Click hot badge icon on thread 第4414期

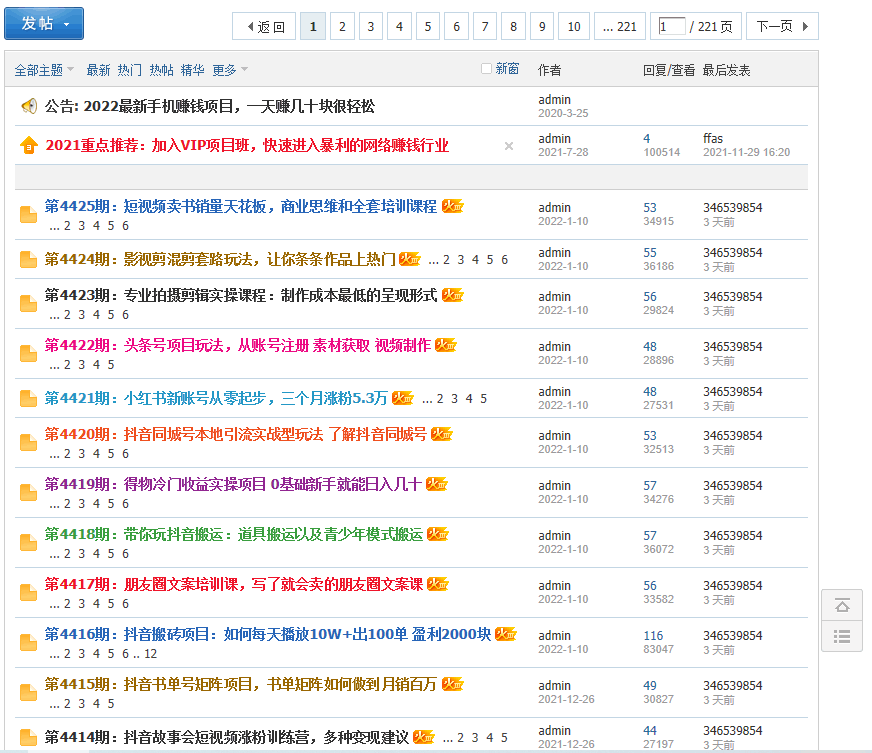click(424, 737)
